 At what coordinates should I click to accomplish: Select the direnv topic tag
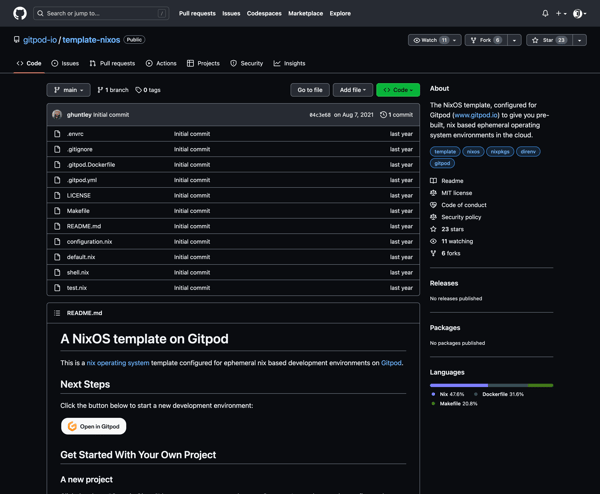(x=528, y=152)
